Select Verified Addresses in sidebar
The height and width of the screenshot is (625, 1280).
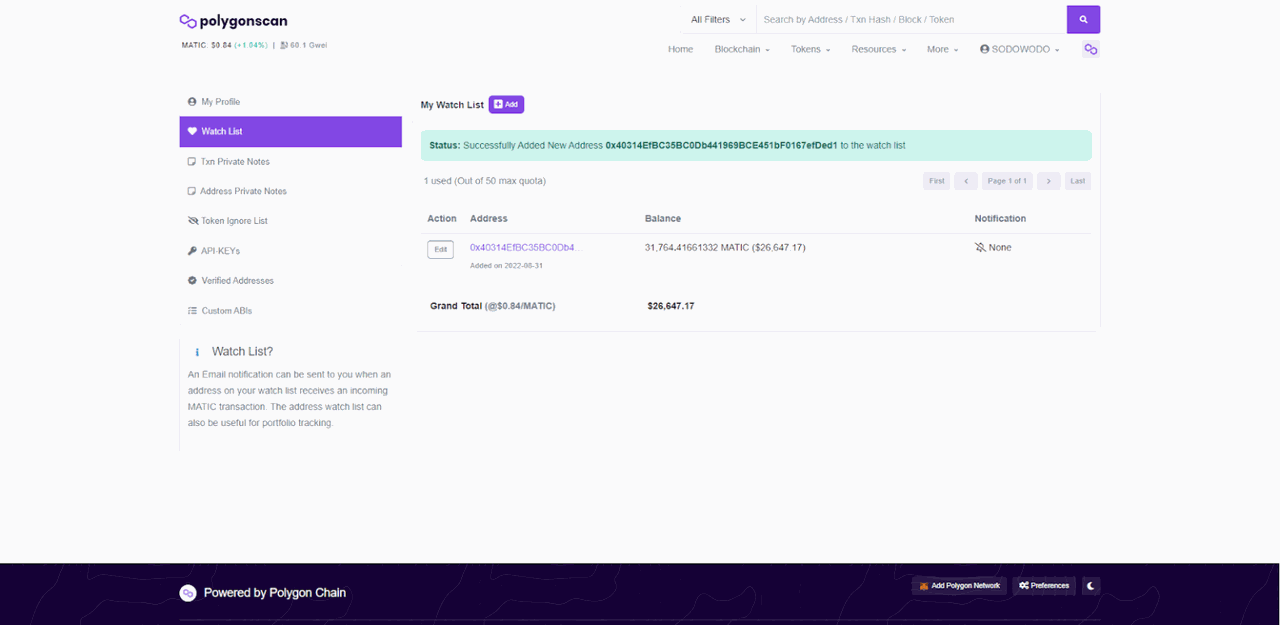(x=237, y=280)
